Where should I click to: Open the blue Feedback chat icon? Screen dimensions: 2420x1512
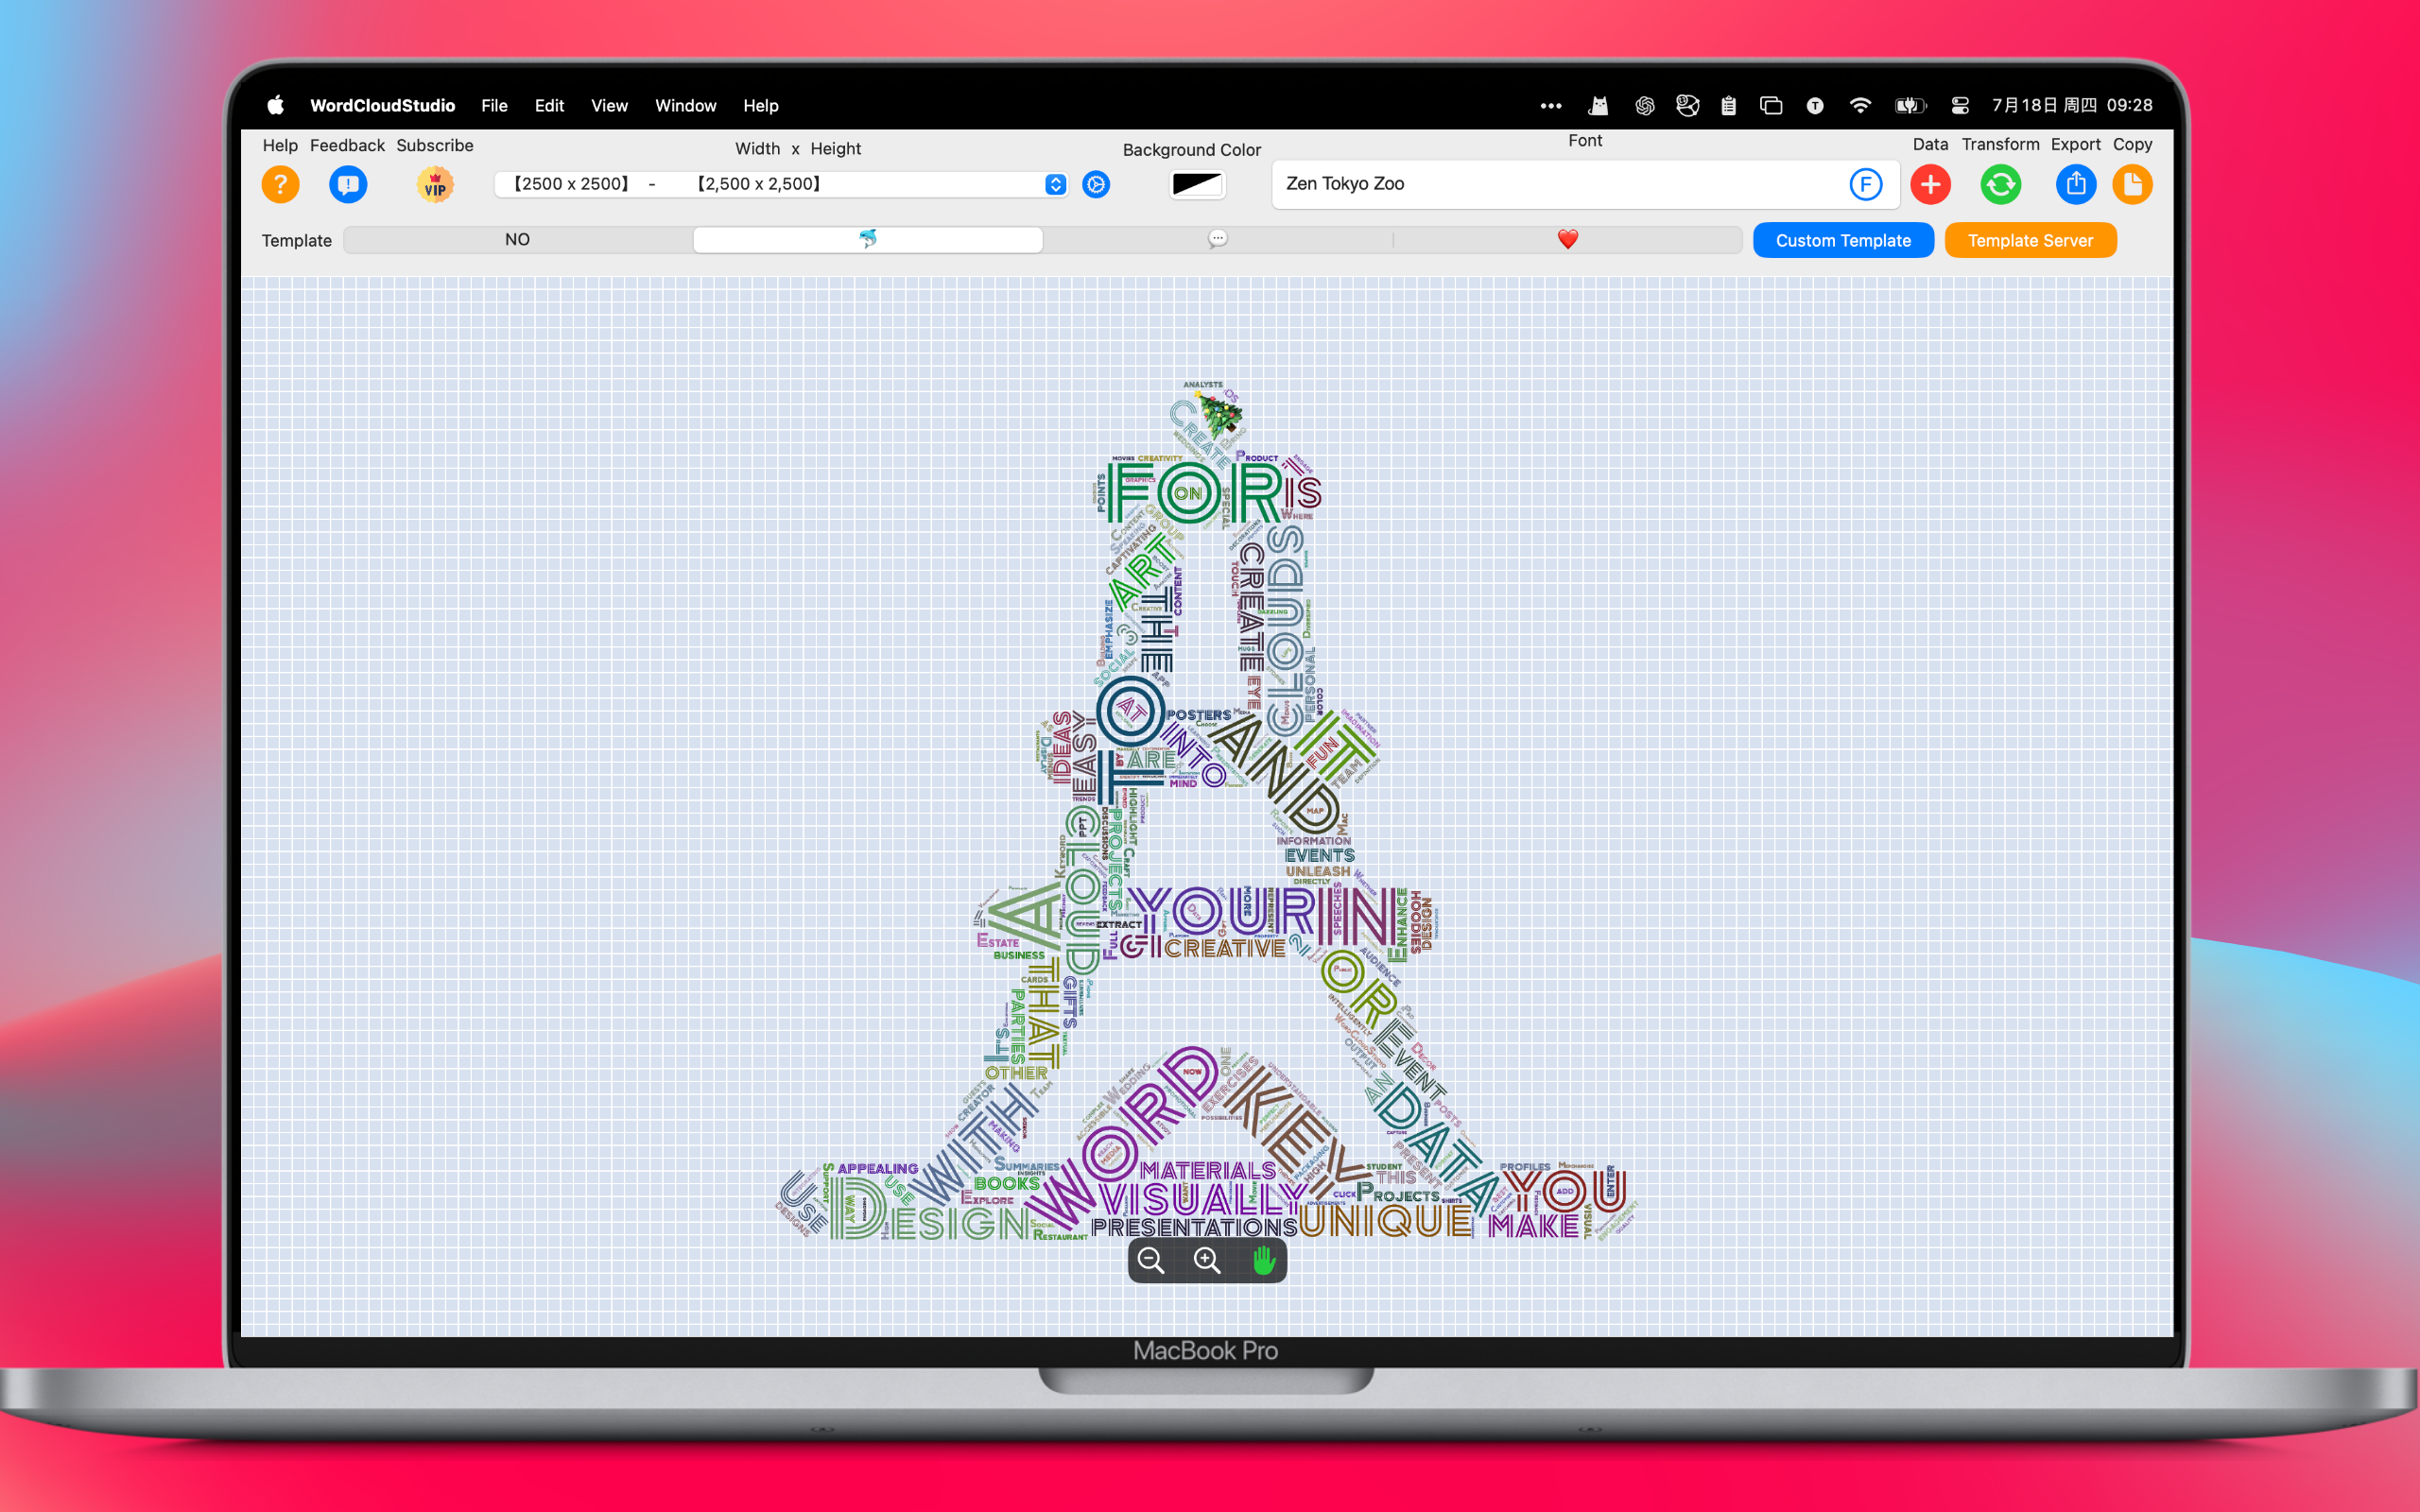[348, 185]
